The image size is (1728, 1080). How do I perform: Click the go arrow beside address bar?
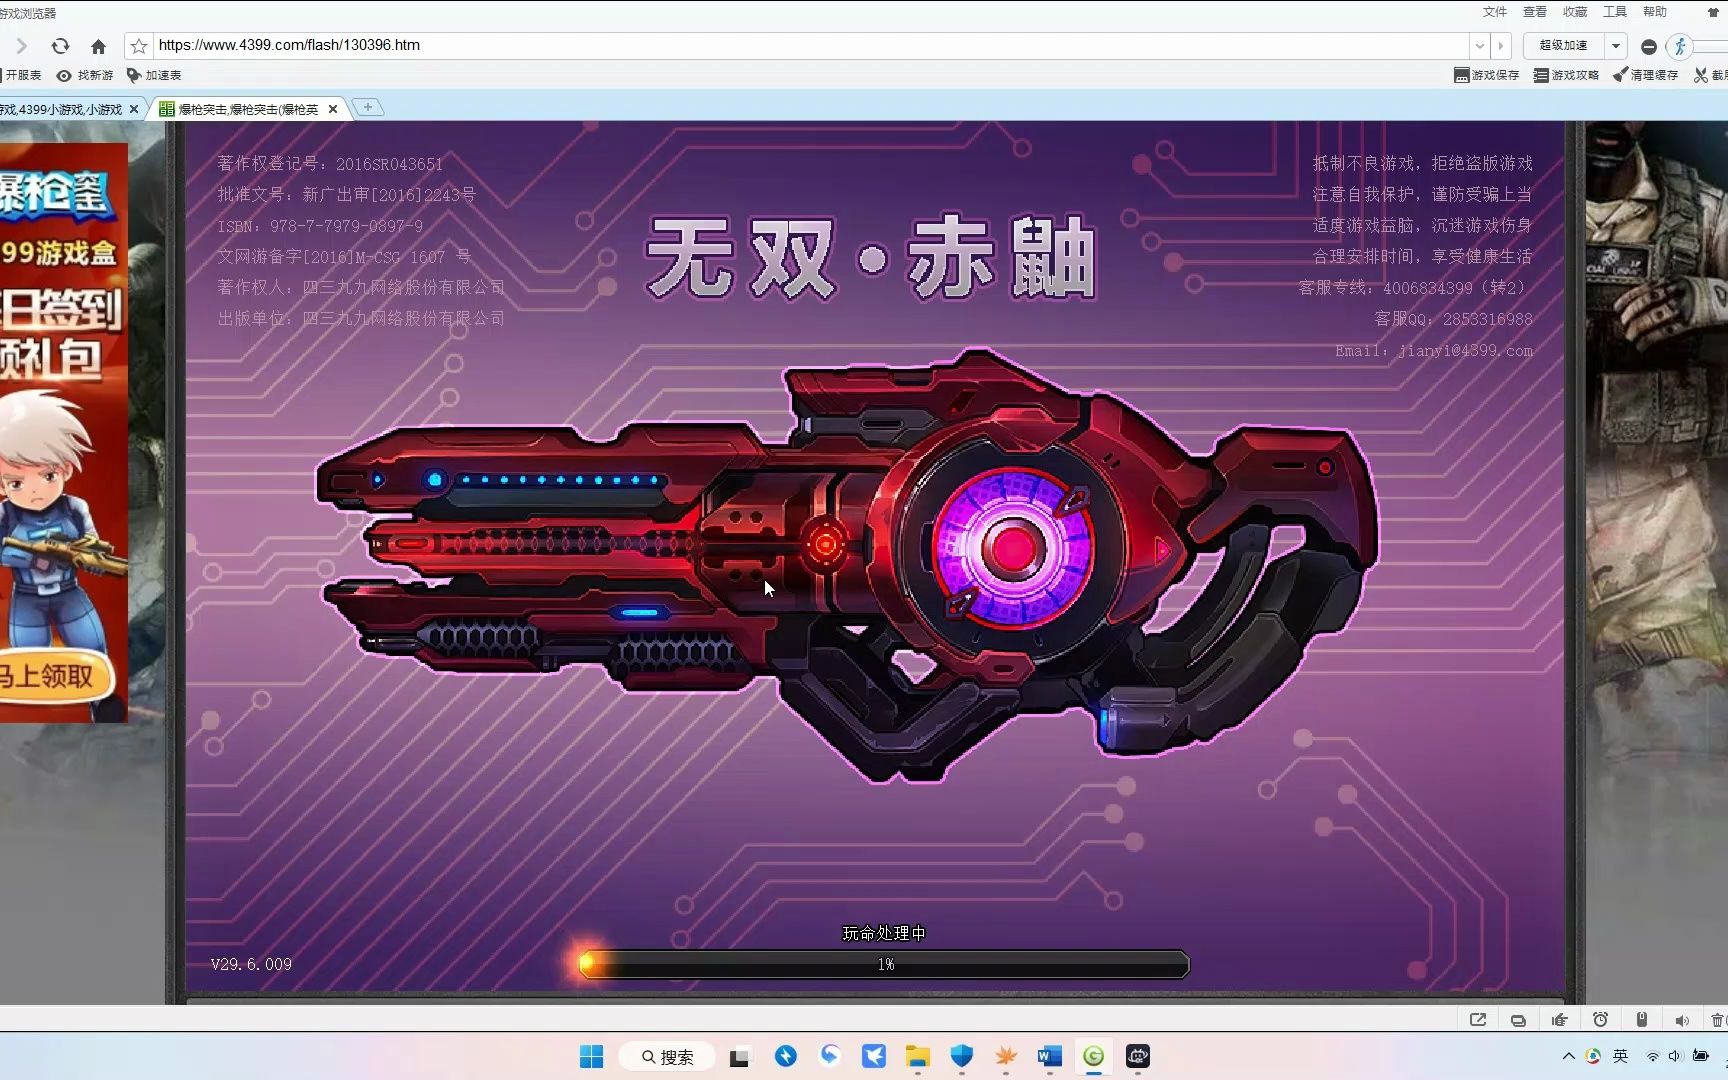[1501, 46]
